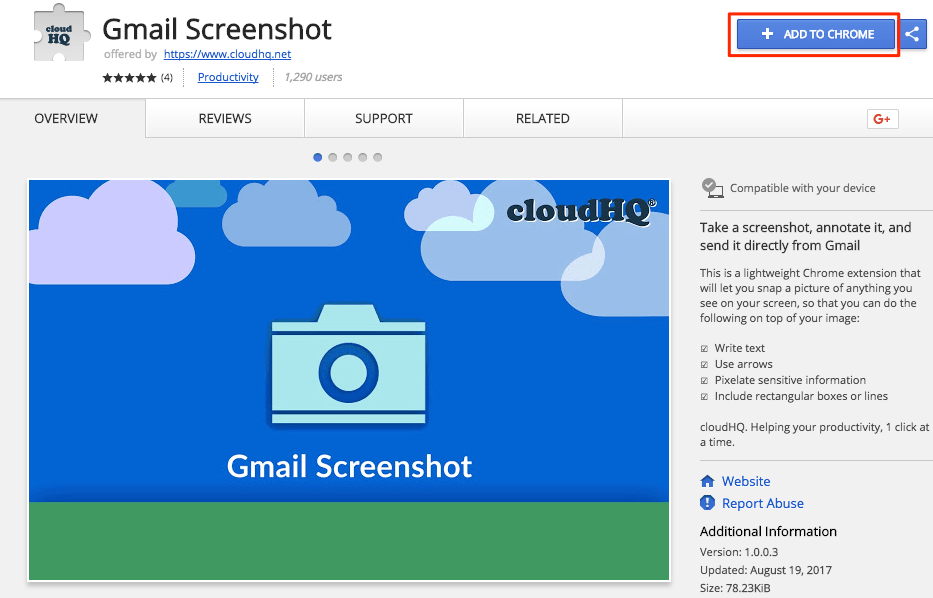The image size is (933, 598).
Task: Click the compatible-with-device checkmark icon
Action: click(712, 185)
